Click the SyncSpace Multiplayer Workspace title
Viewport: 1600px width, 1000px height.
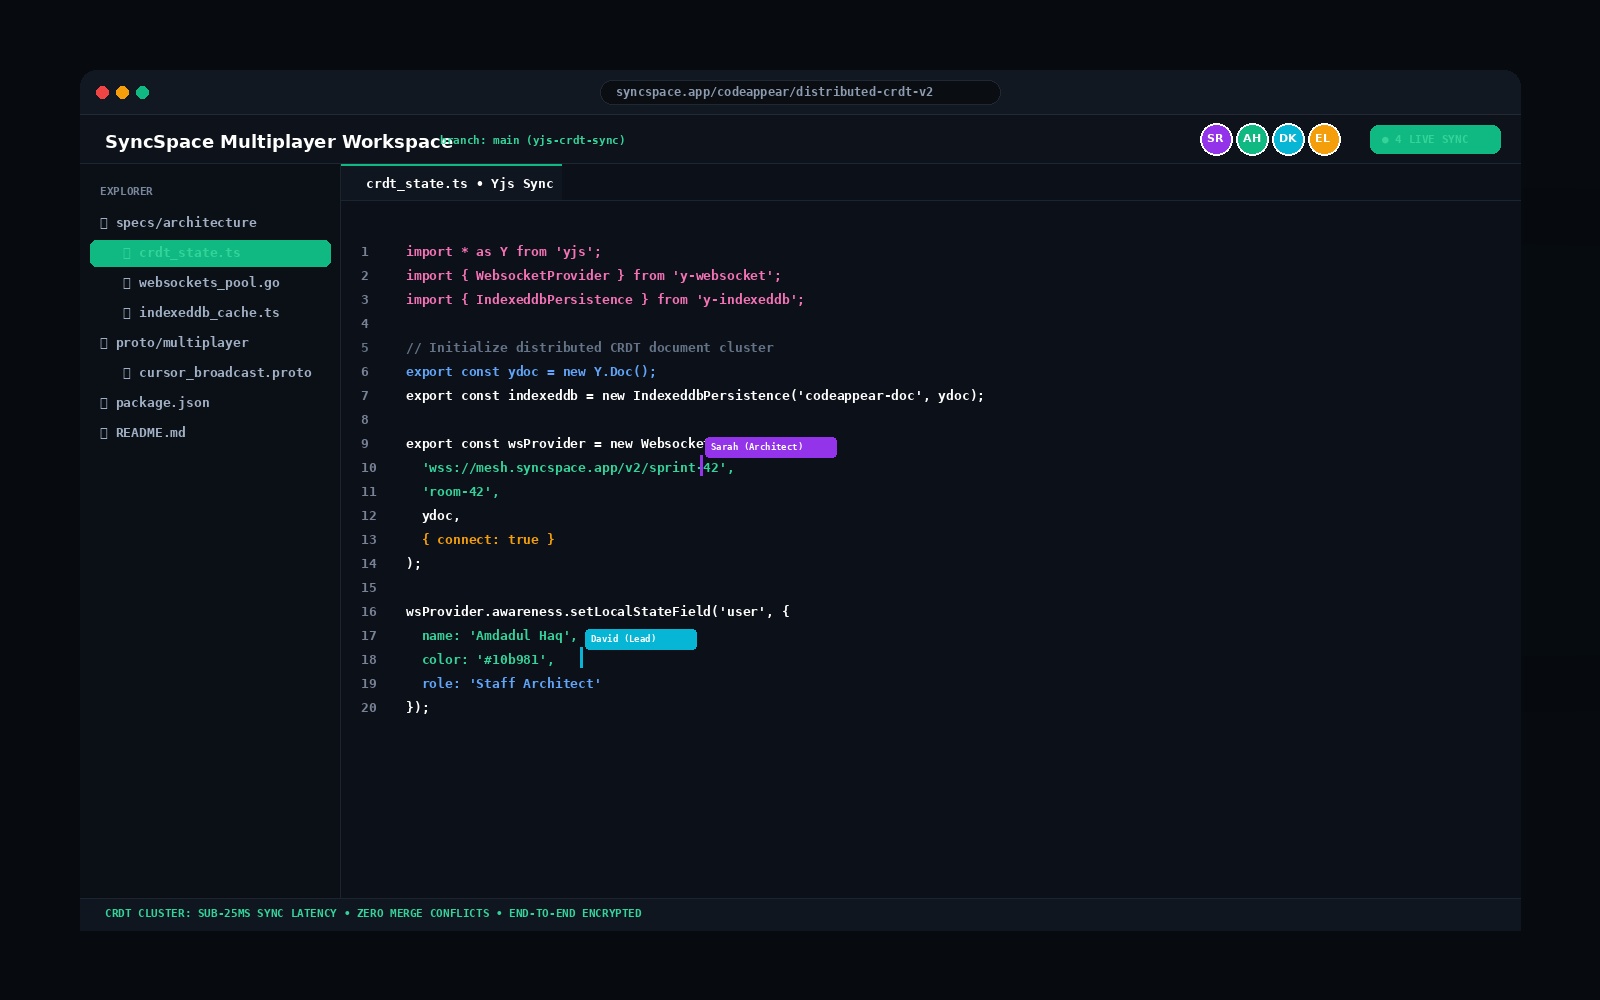[278, 141]
